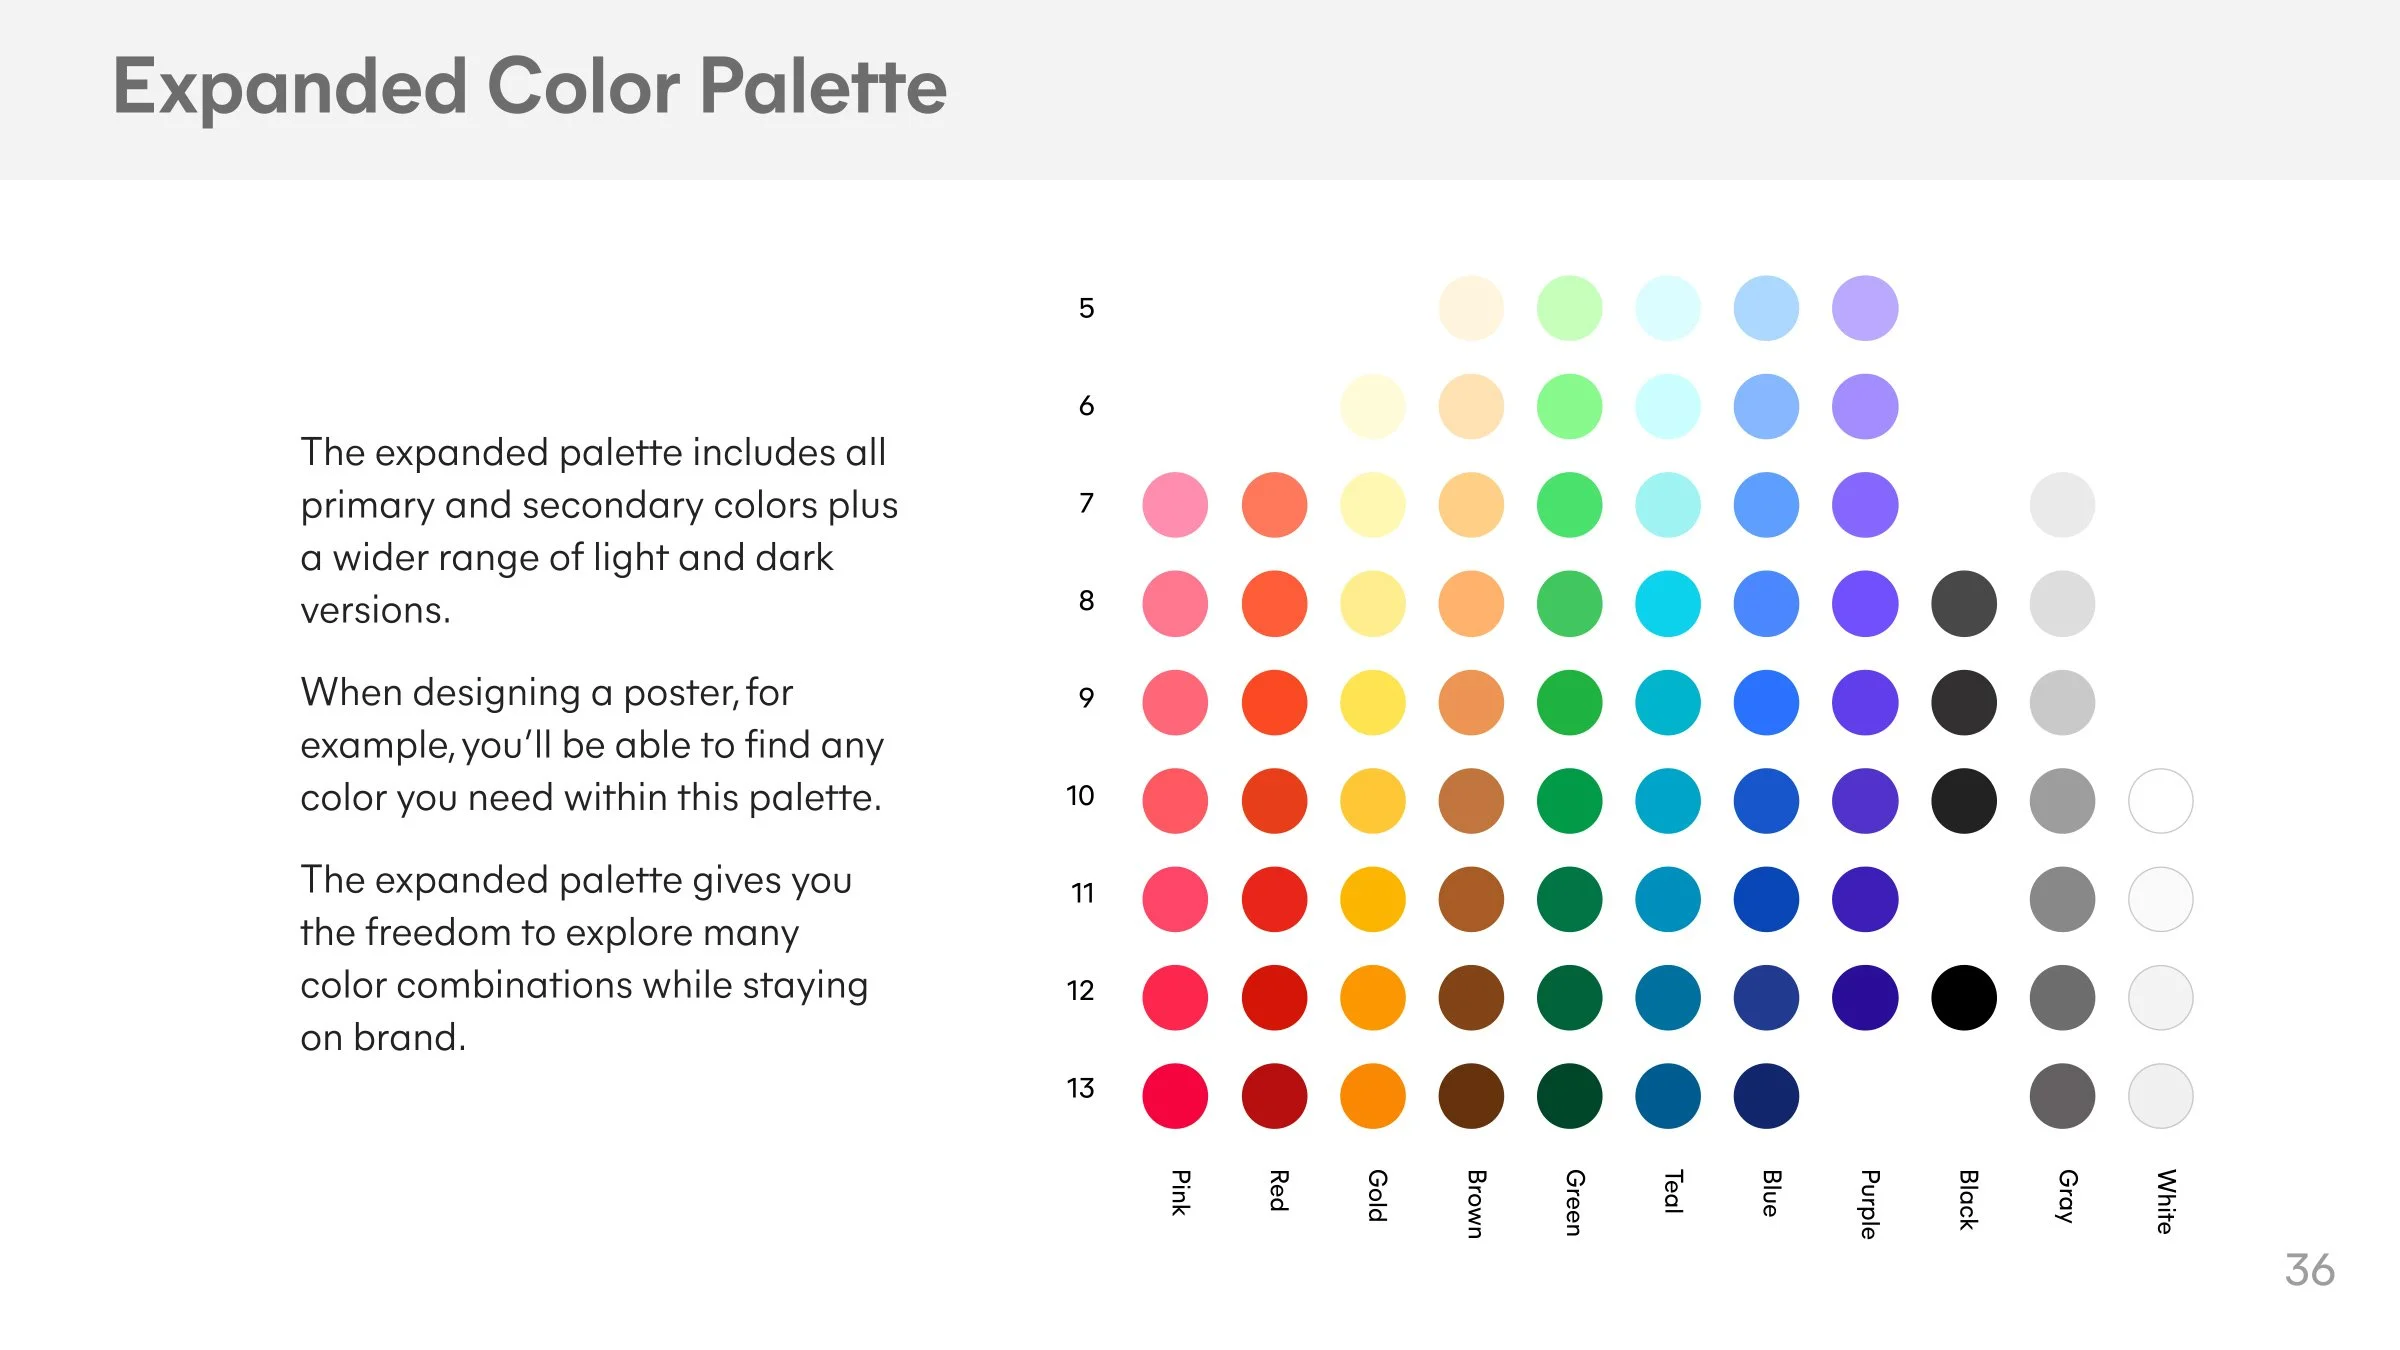Click the Pink swatch in row 13
This screenshot has height=1350, width=2400.
(1175, 1096)
